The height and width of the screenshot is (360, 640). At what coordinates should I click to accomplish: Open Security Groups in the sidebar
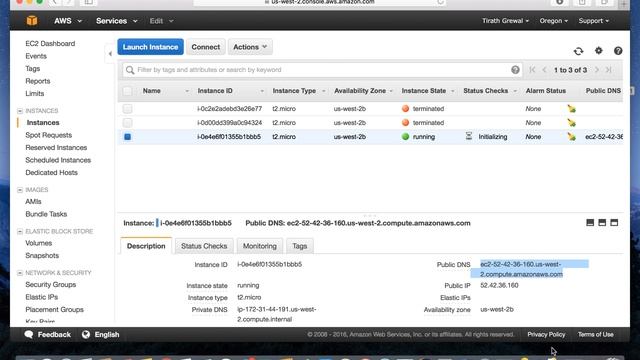click(51, 284)
